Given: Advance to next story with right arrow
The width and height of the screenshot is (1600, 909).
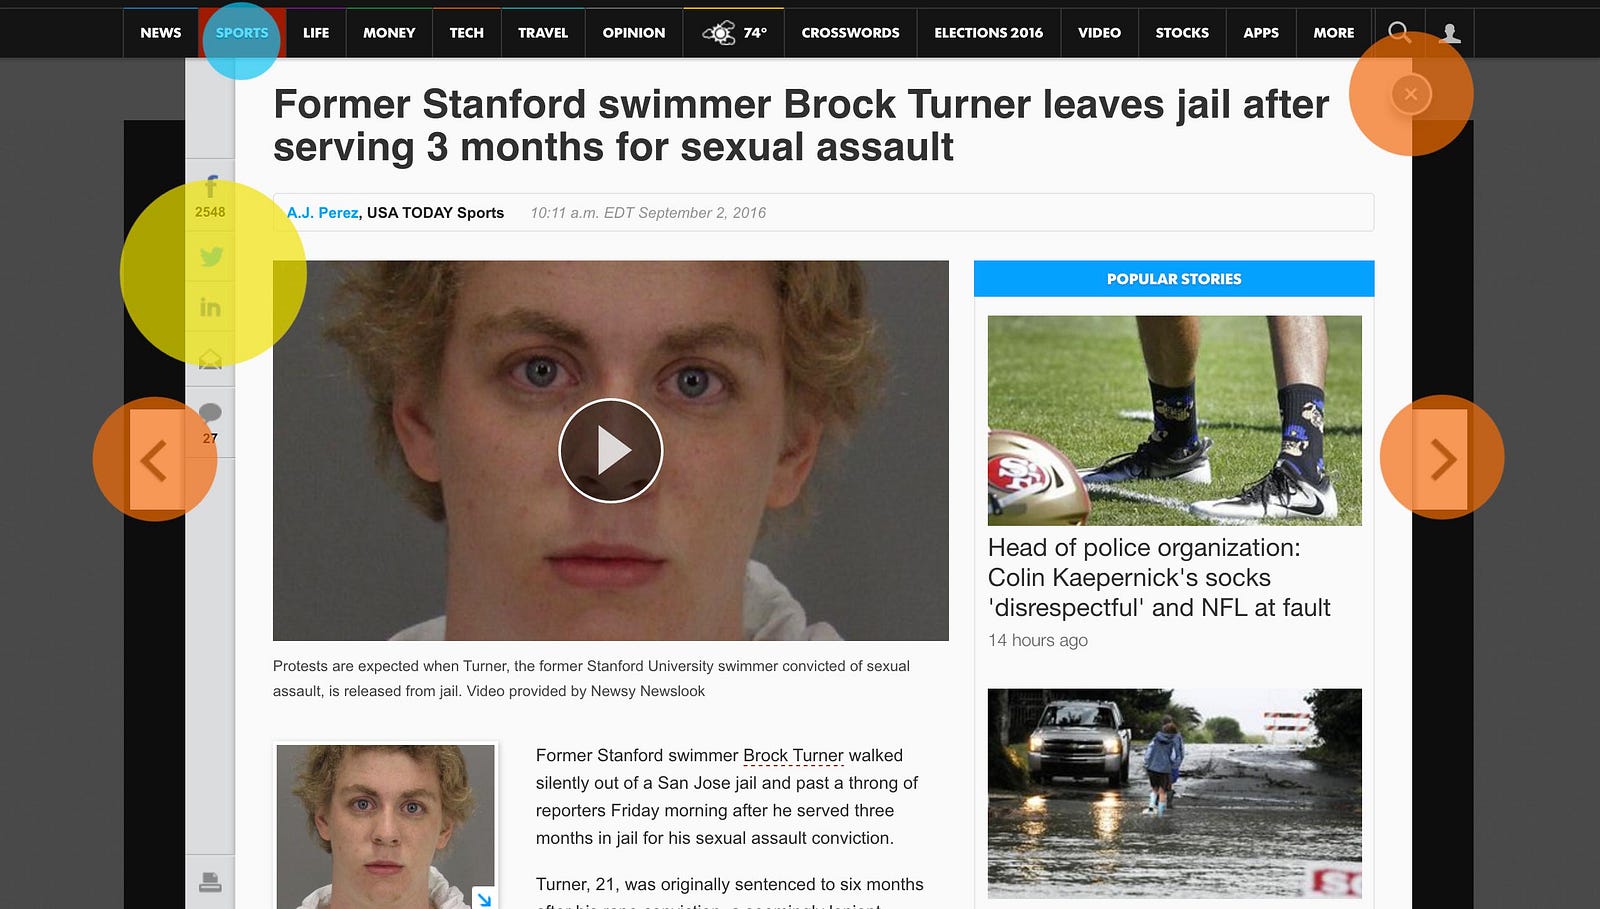Looking at the screenshot, I should 1441,460.
